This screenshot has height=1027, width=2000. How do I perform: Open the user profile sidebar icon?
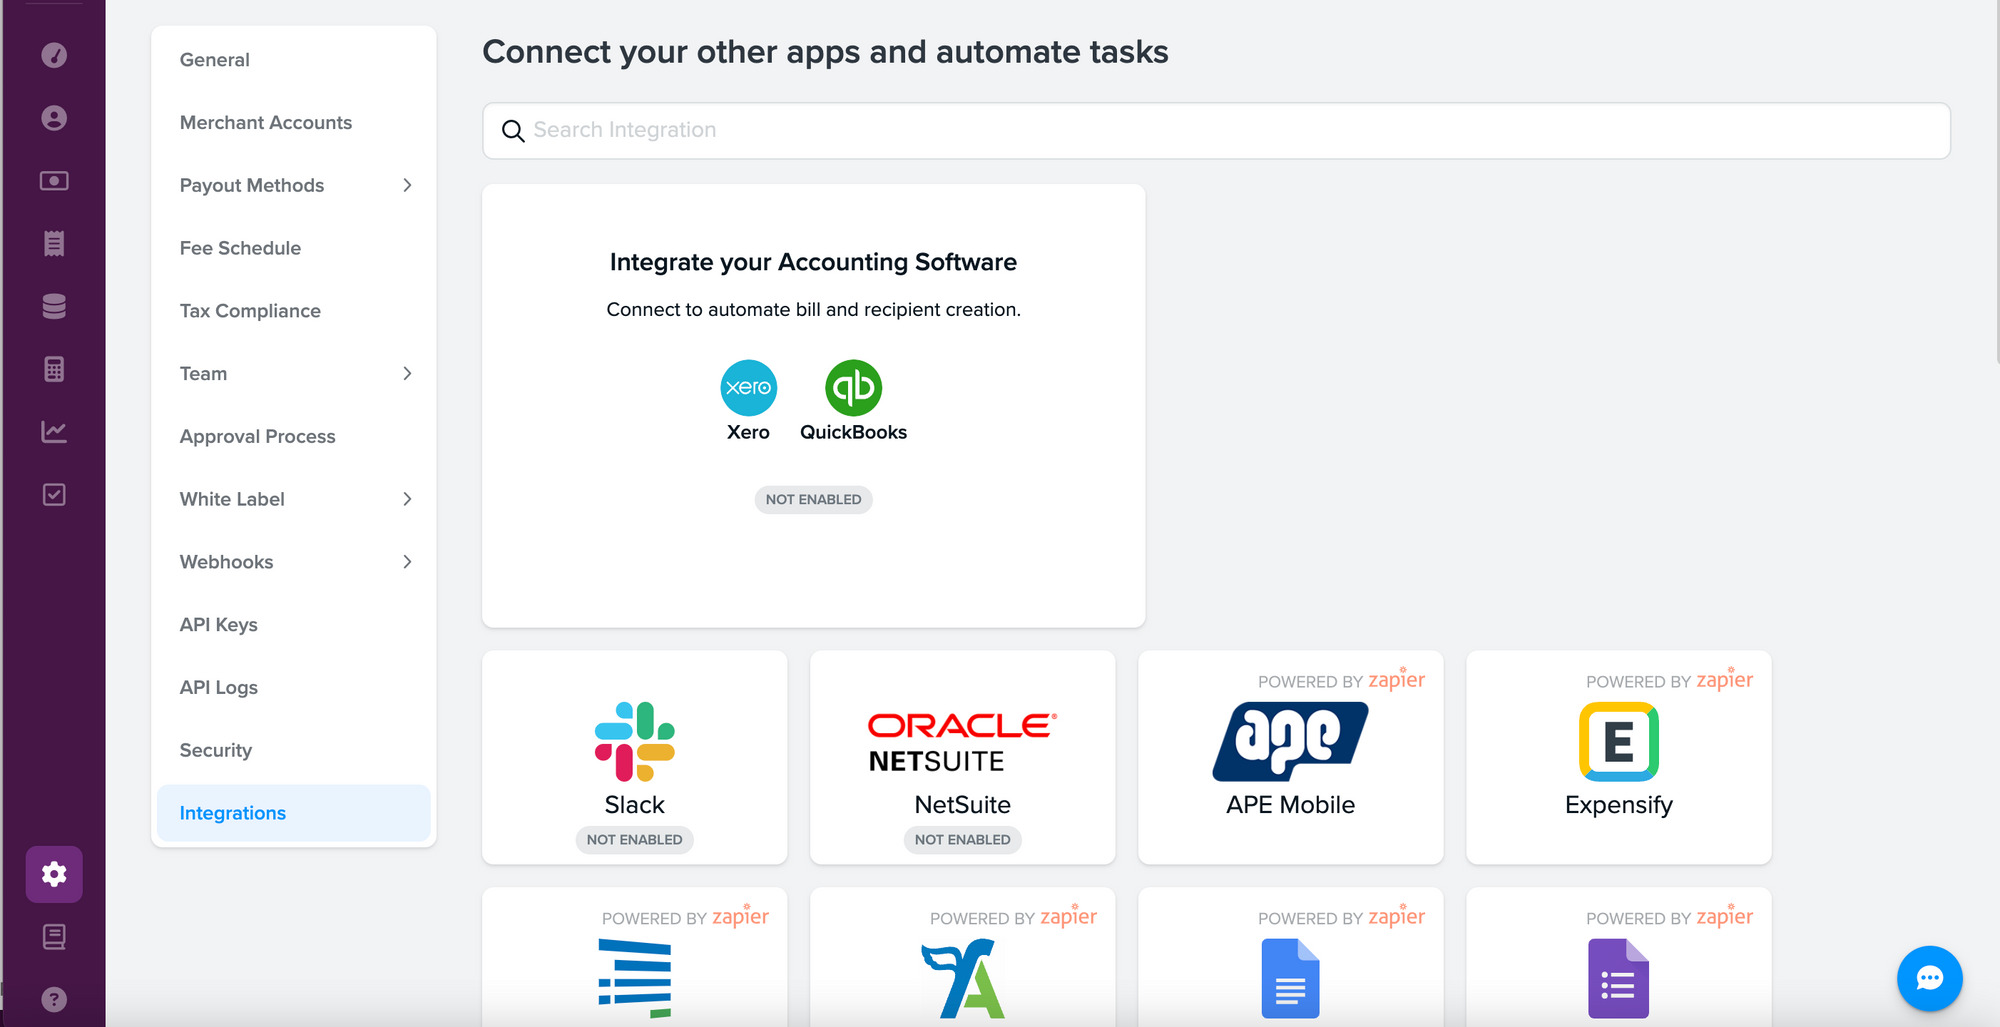[x=54, y=118]
